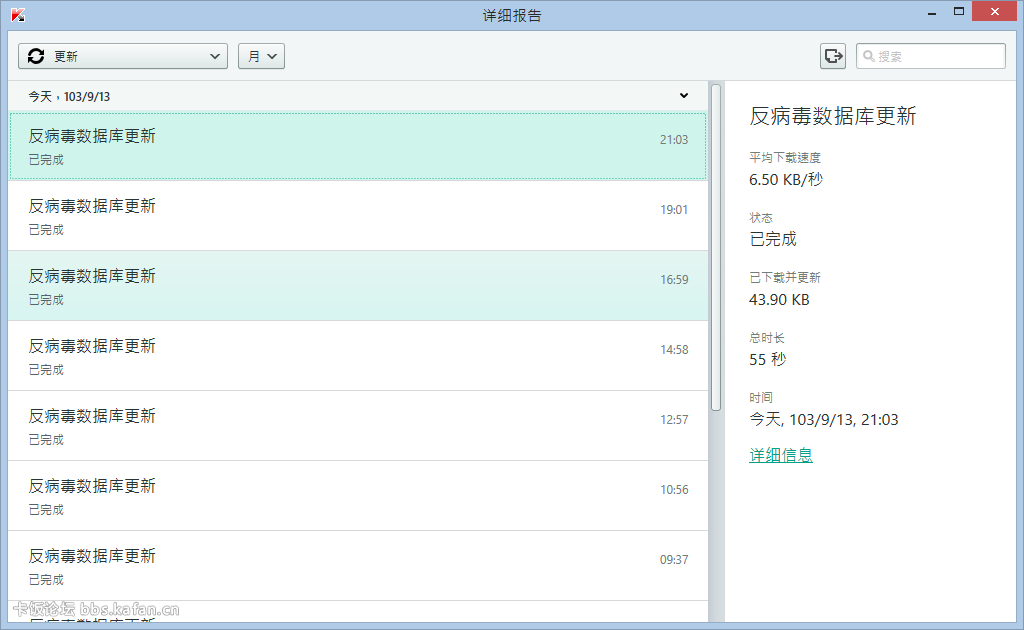
Task: Open the 详细信息 link
Action: pyautogui.click(x=781, y=455)
